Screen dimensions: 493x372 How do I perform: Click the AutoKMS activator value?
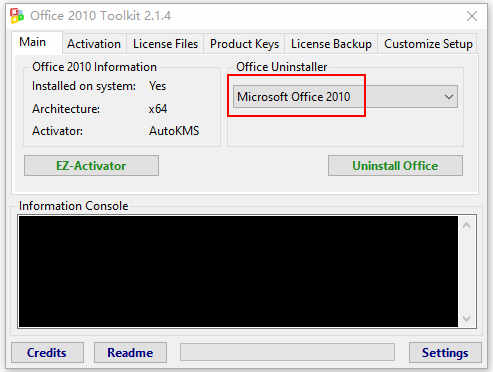[x=174, y=131]
